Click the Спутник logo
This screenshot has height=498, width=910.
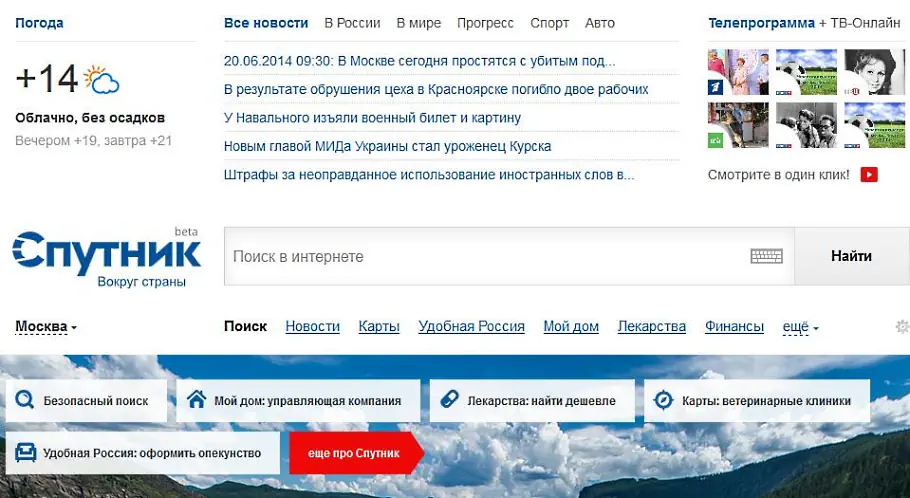coord(106,257)
